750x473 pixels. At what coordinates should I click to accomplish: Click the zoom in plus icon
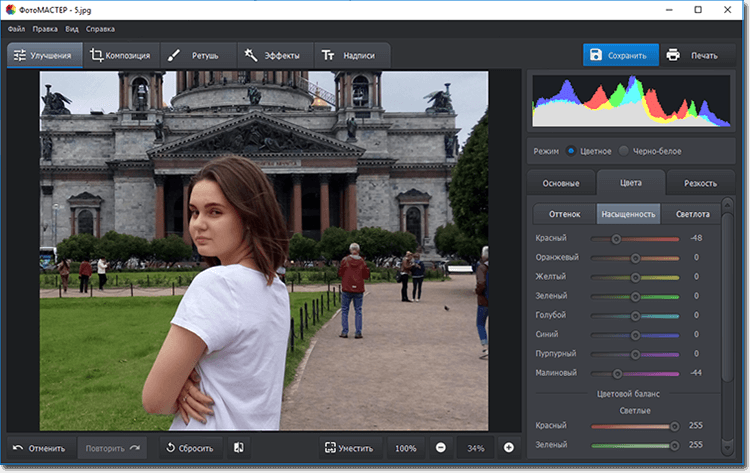pos(508,448)
